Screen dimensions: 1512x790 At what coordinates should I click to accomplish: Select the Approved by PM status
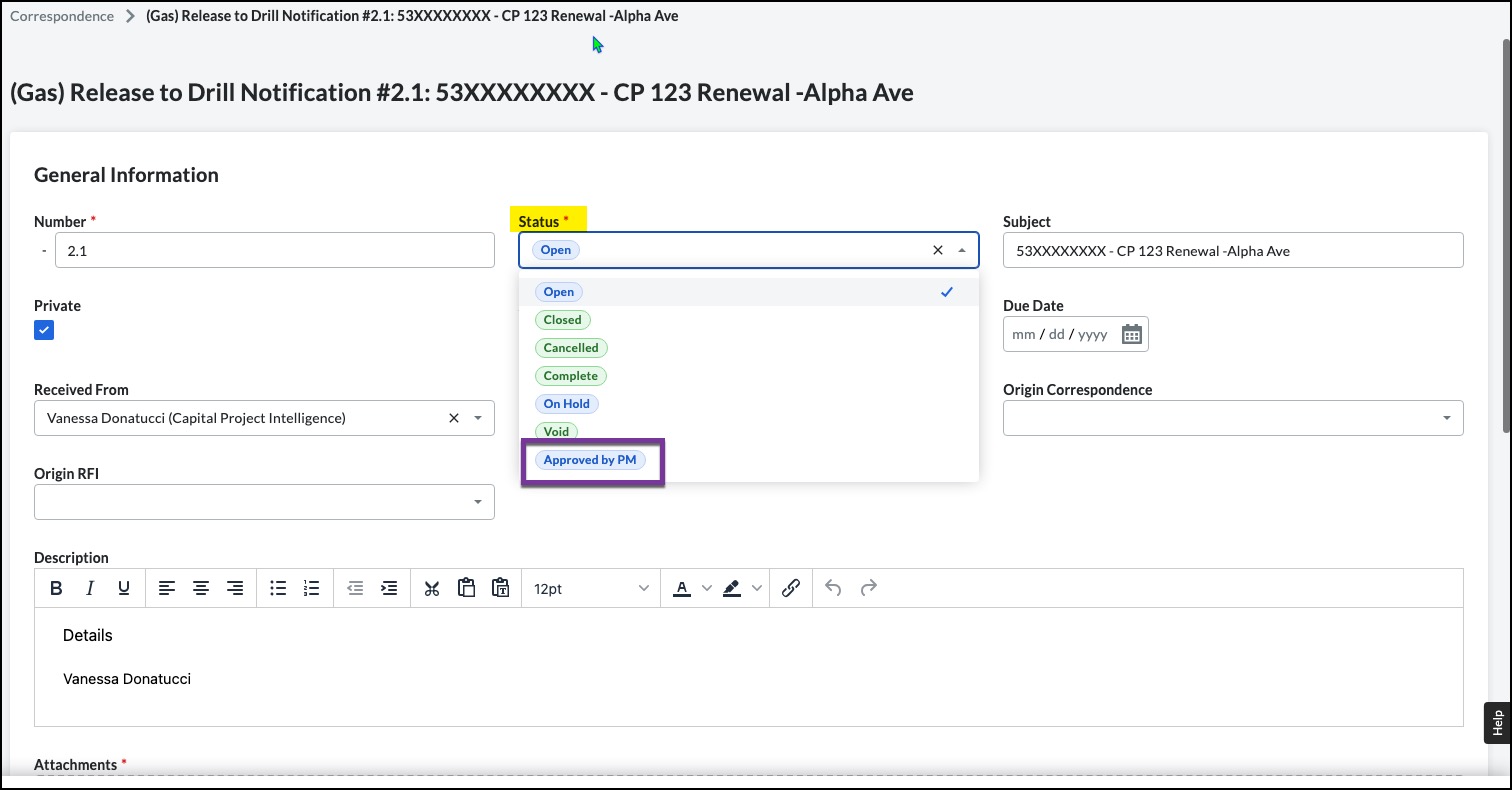click(590, 460)
